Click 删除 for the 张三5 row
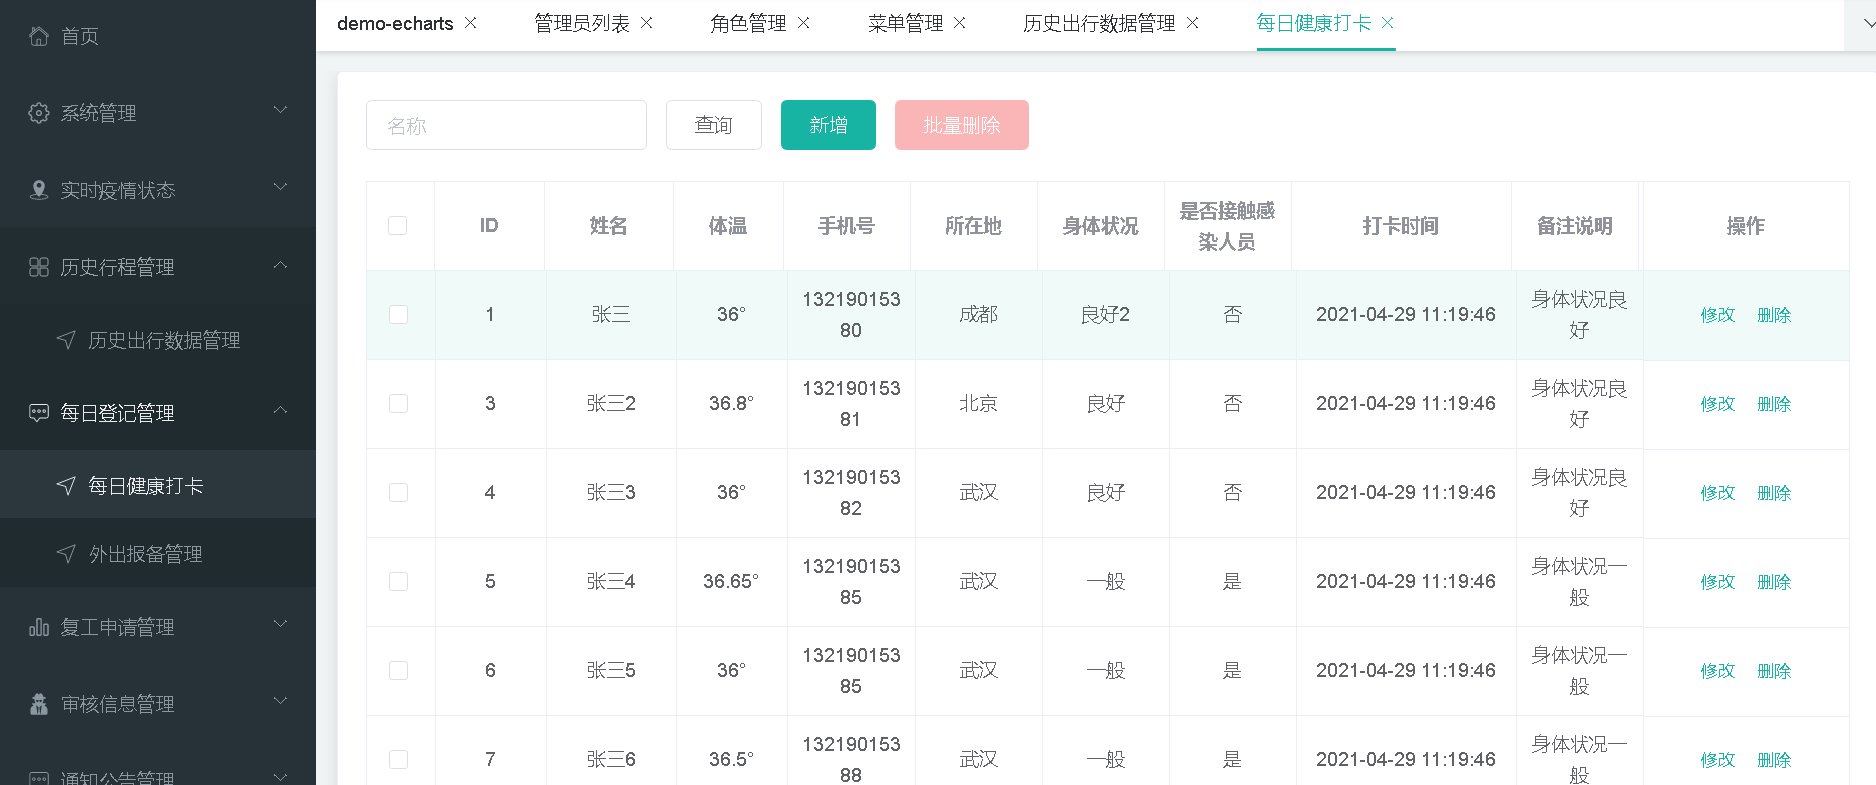1876x785 pixels. (1774, 671)
